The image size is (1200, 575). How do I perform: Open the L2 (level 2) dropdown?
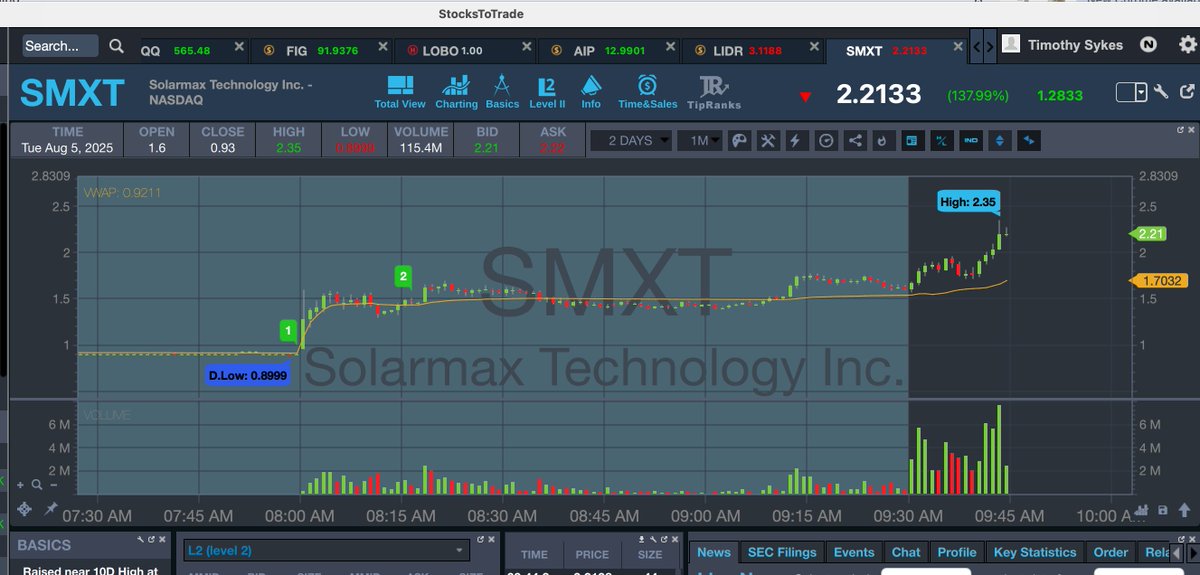[327, 550]
